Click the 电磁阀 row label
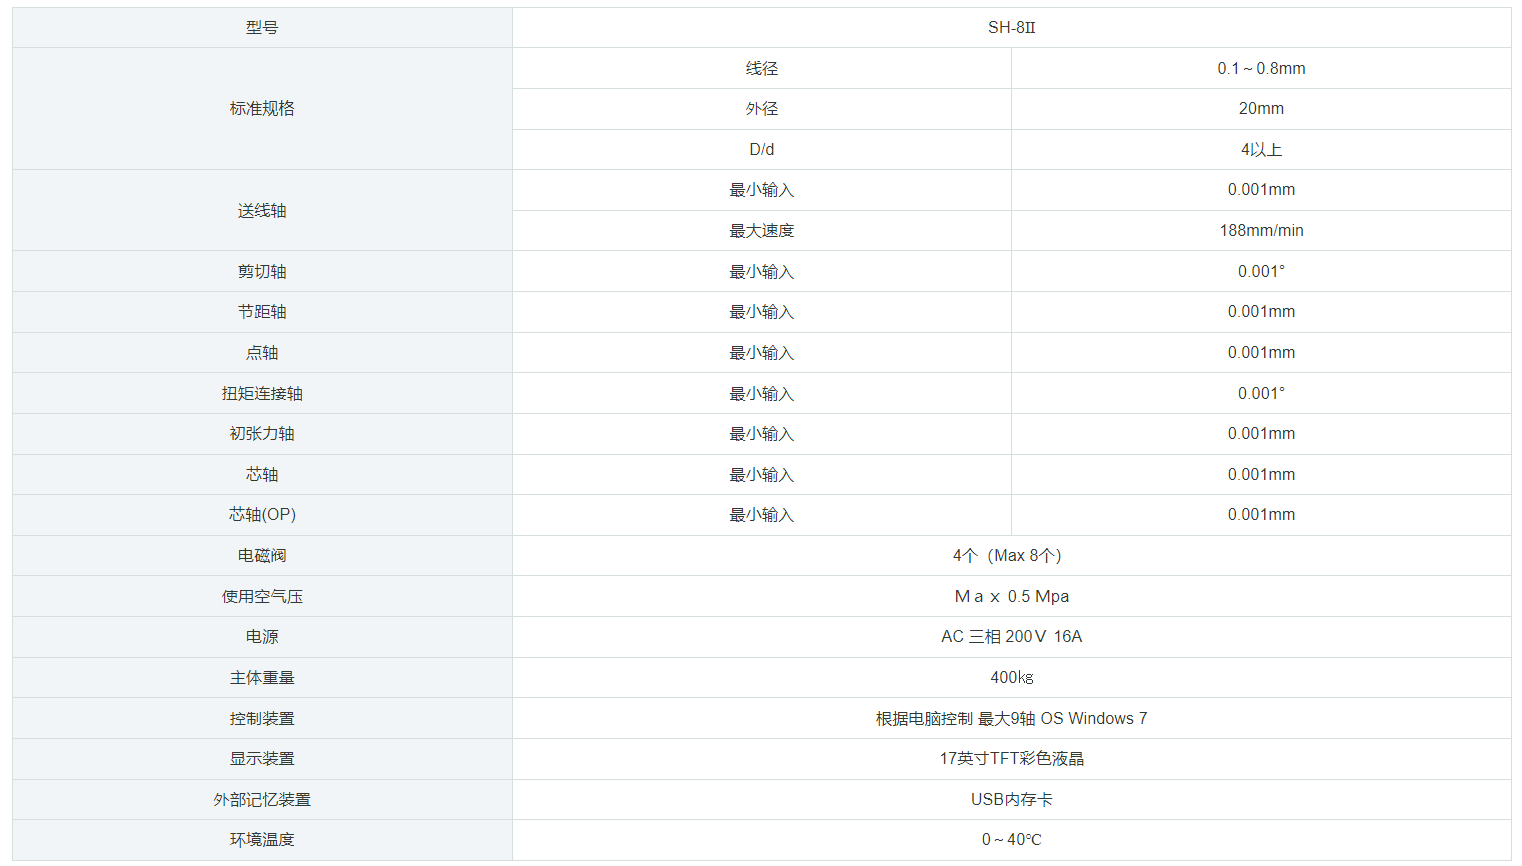Image resolution: width=1522 pixels, height=866 pixels. click(x=262, y=556)
